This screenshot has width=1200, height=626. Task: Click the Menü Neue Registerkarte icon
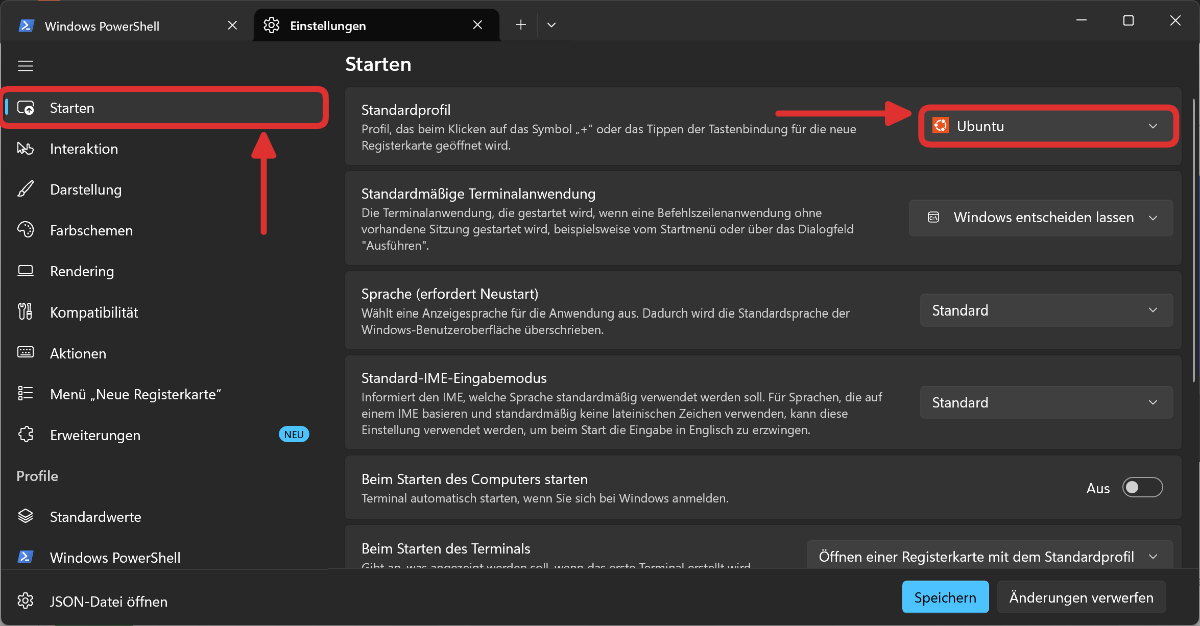[x=27, y=395]
